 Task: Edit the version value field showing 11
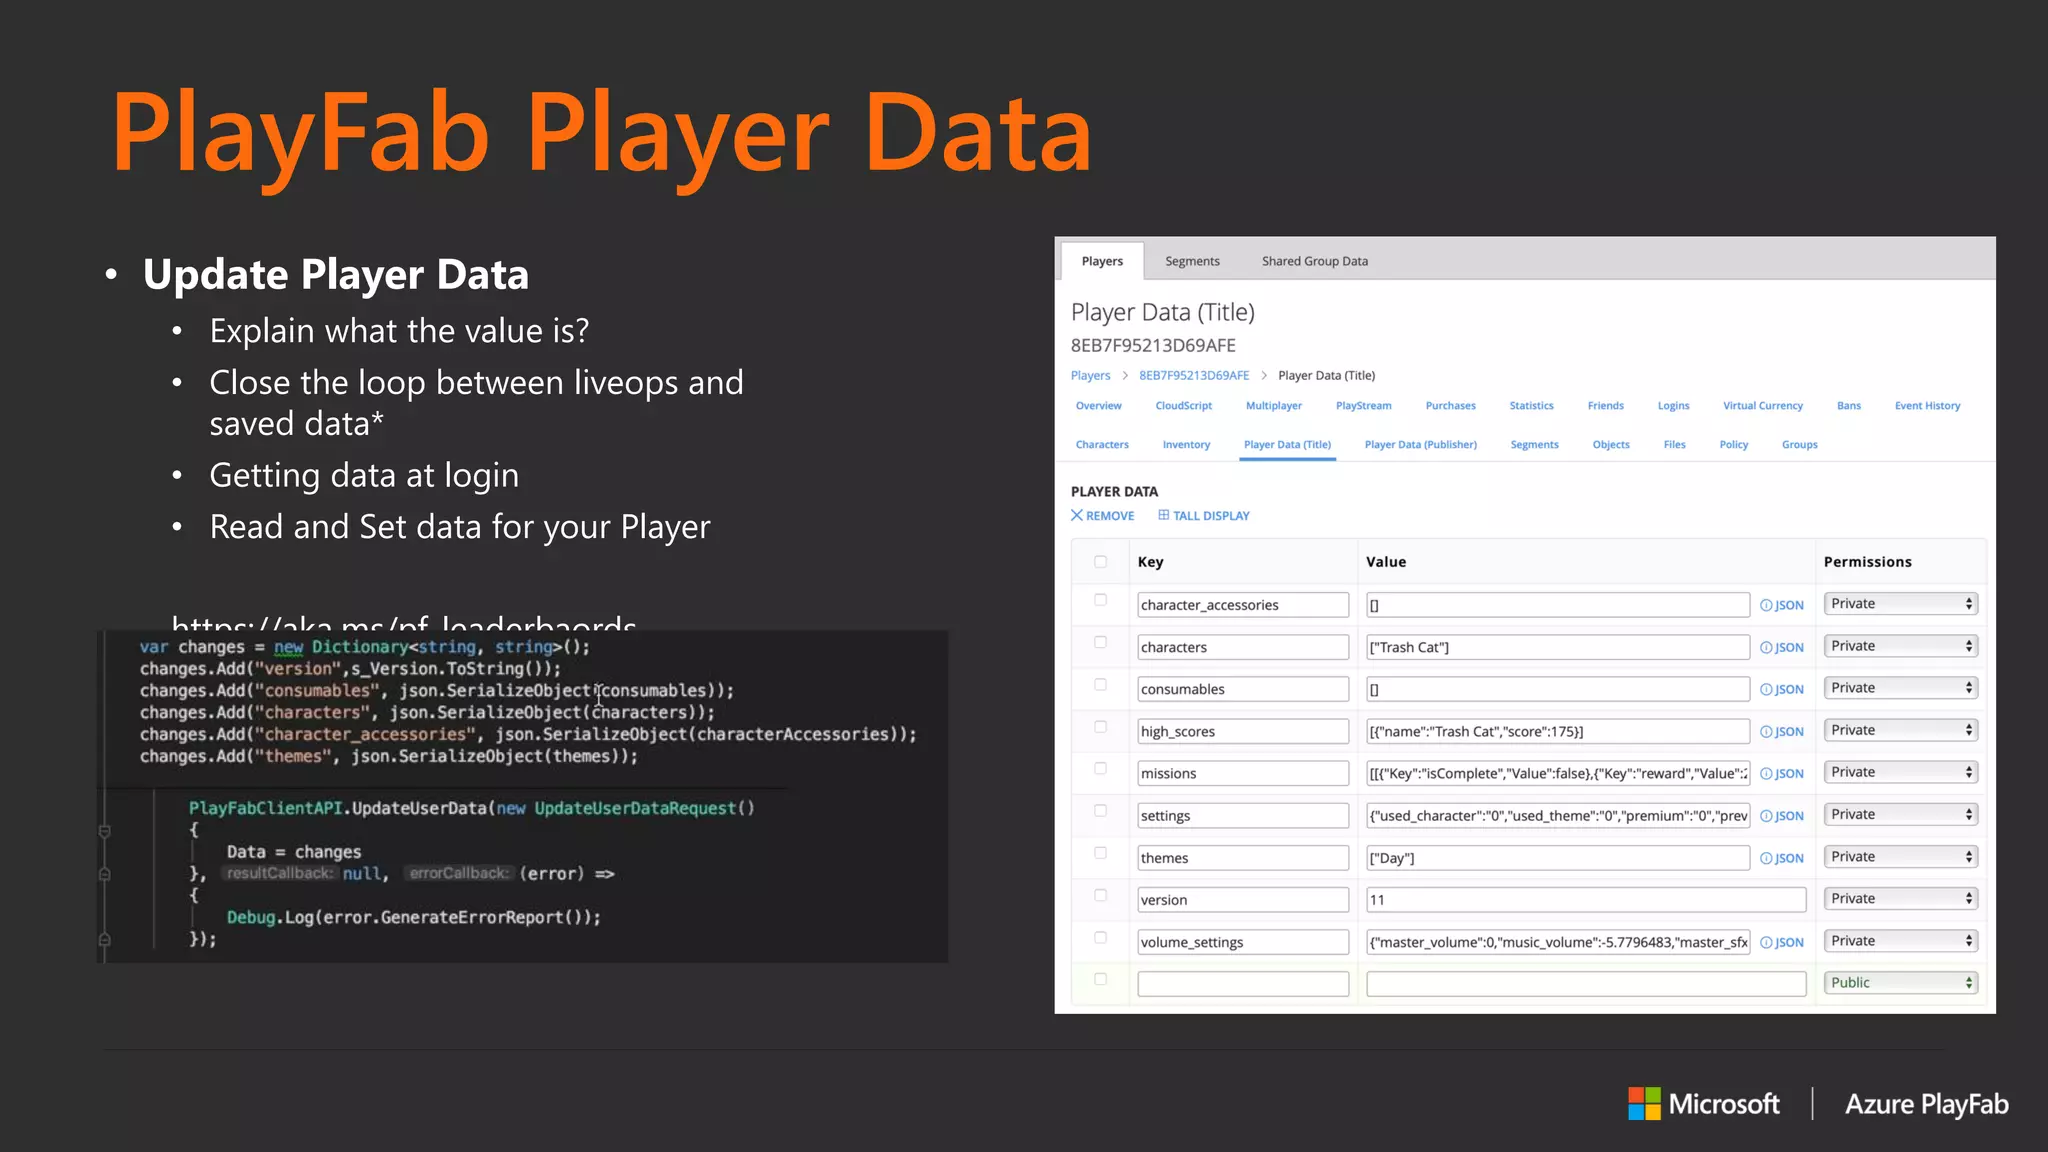(1585, 900)
